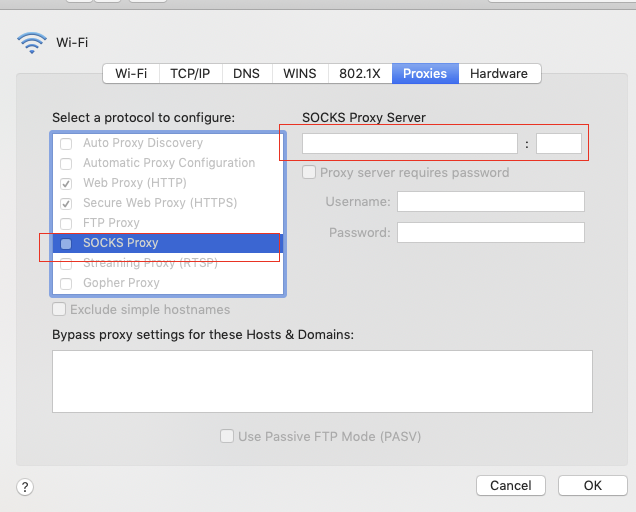Open the Hardware tab
Viewport: 636px width, 512px height.
pos(499,73)
